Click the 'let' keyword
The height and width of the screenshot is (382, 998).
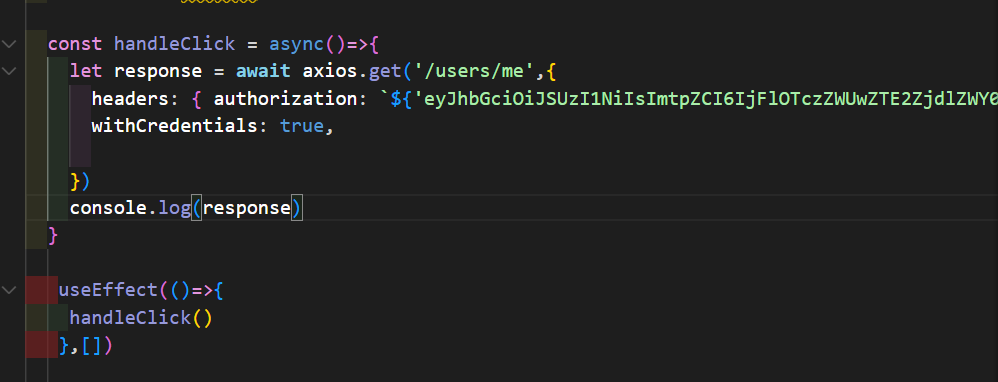coord(86,71)
